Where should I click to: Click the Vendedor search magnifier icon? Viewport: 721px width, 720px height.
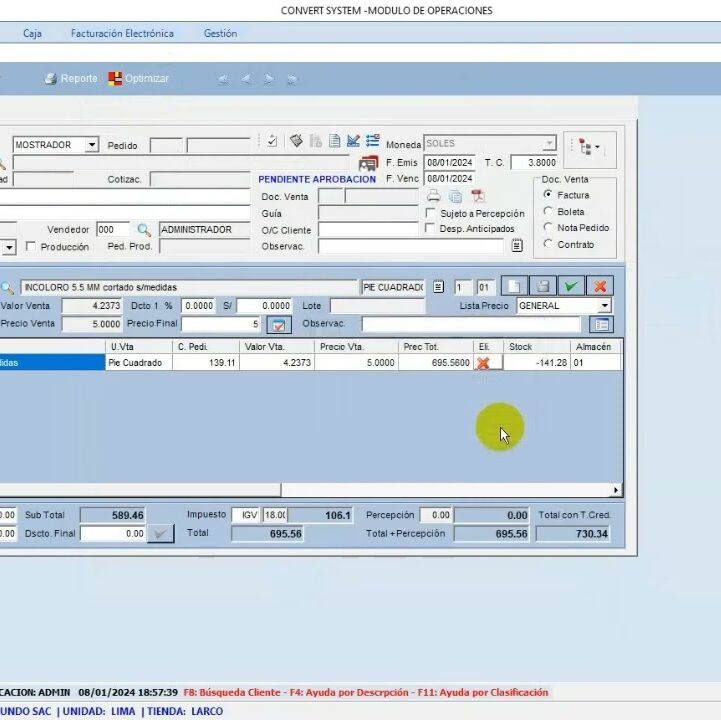144,230
